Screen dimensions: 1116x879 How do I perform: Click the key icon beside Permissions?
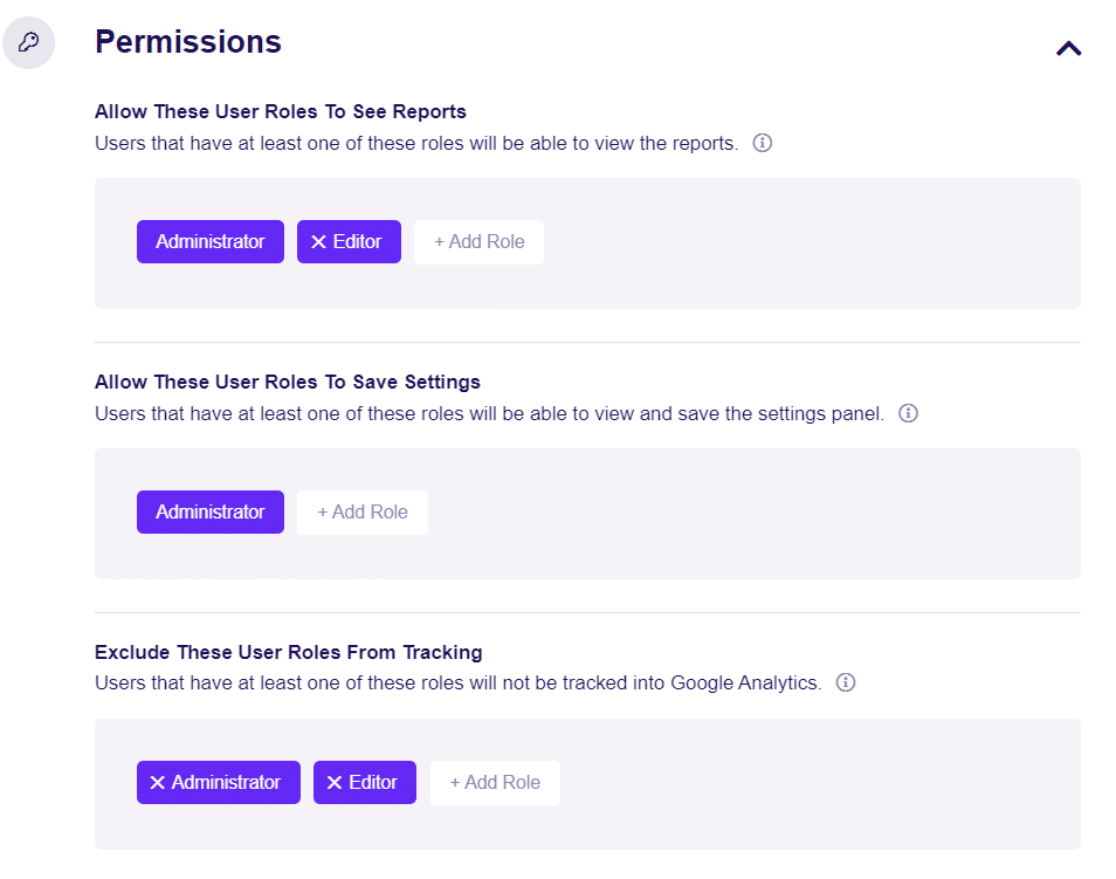28,42
